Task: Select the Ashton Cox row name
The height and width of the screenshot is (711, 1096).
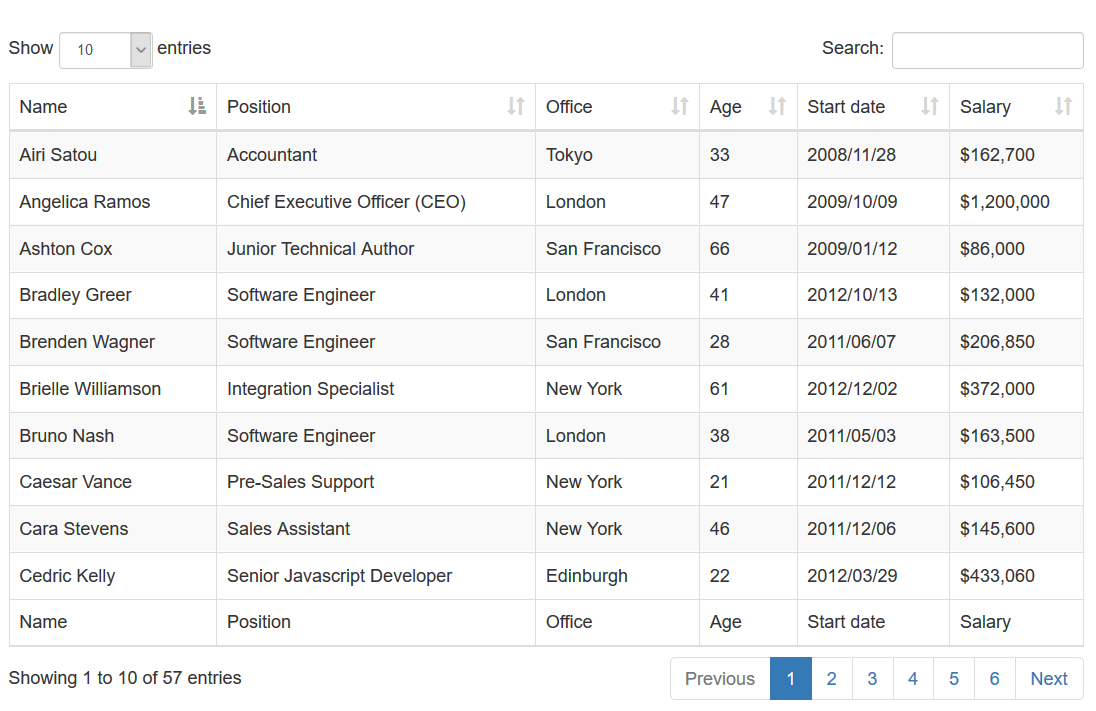Action: [x=113, y=248]
